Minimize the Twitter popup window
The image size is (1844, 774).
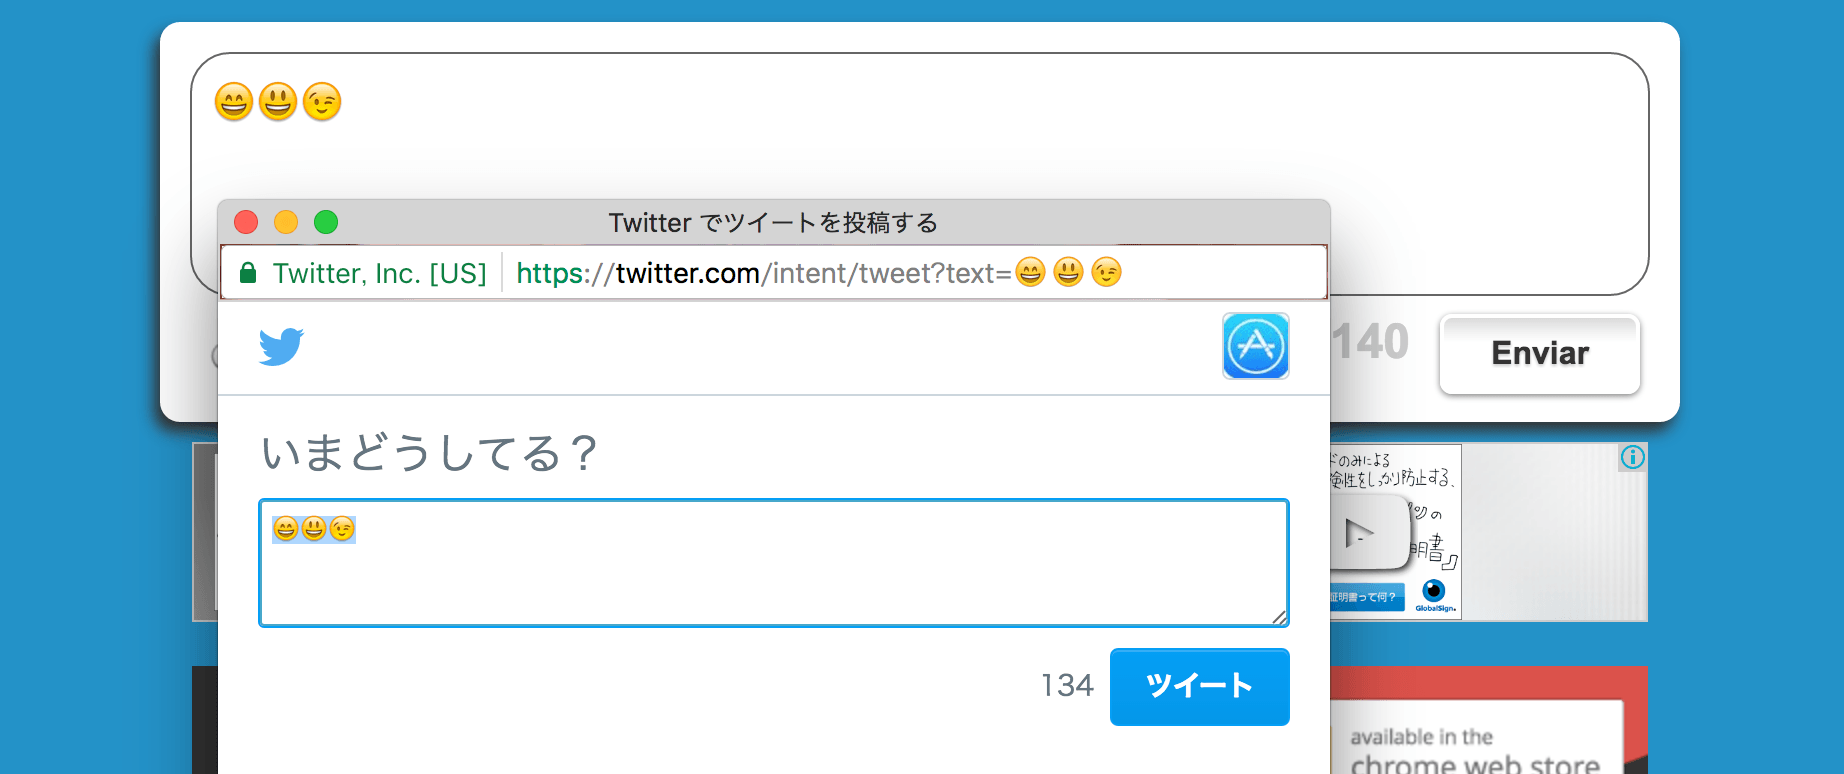click(x=286, y=222)
